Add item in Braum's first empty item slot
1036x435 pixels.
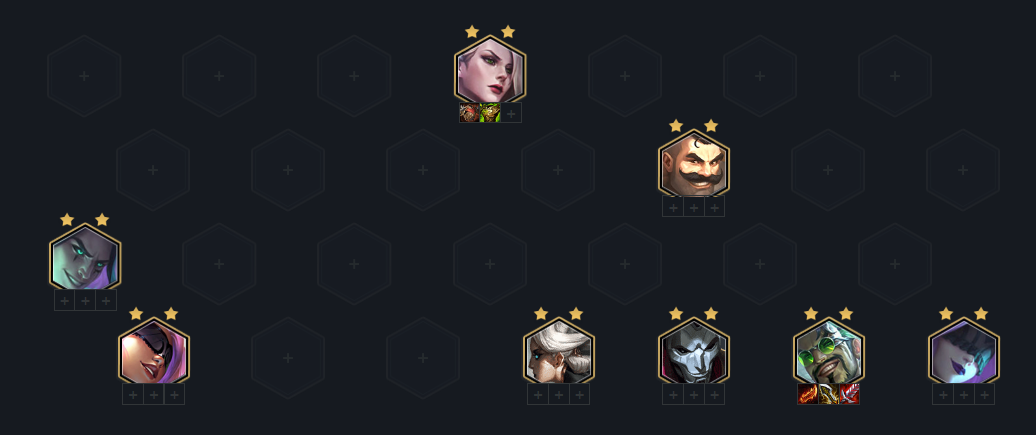673,206
